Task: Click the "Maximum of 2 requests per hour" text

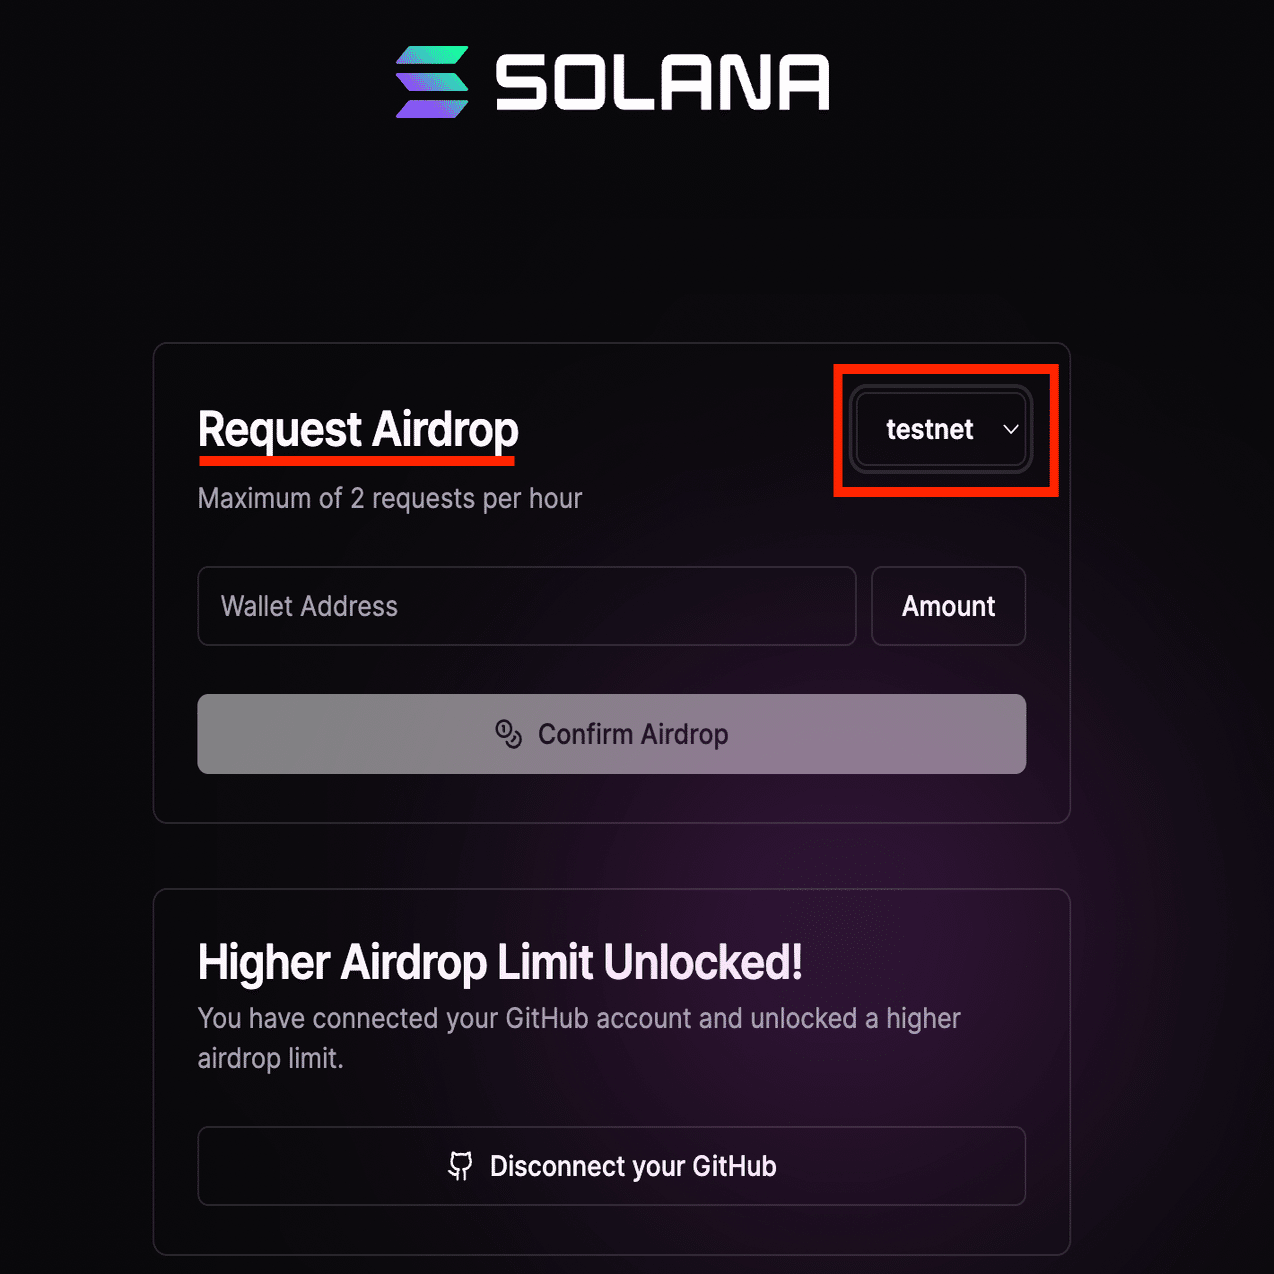Action: click(389, 498)
